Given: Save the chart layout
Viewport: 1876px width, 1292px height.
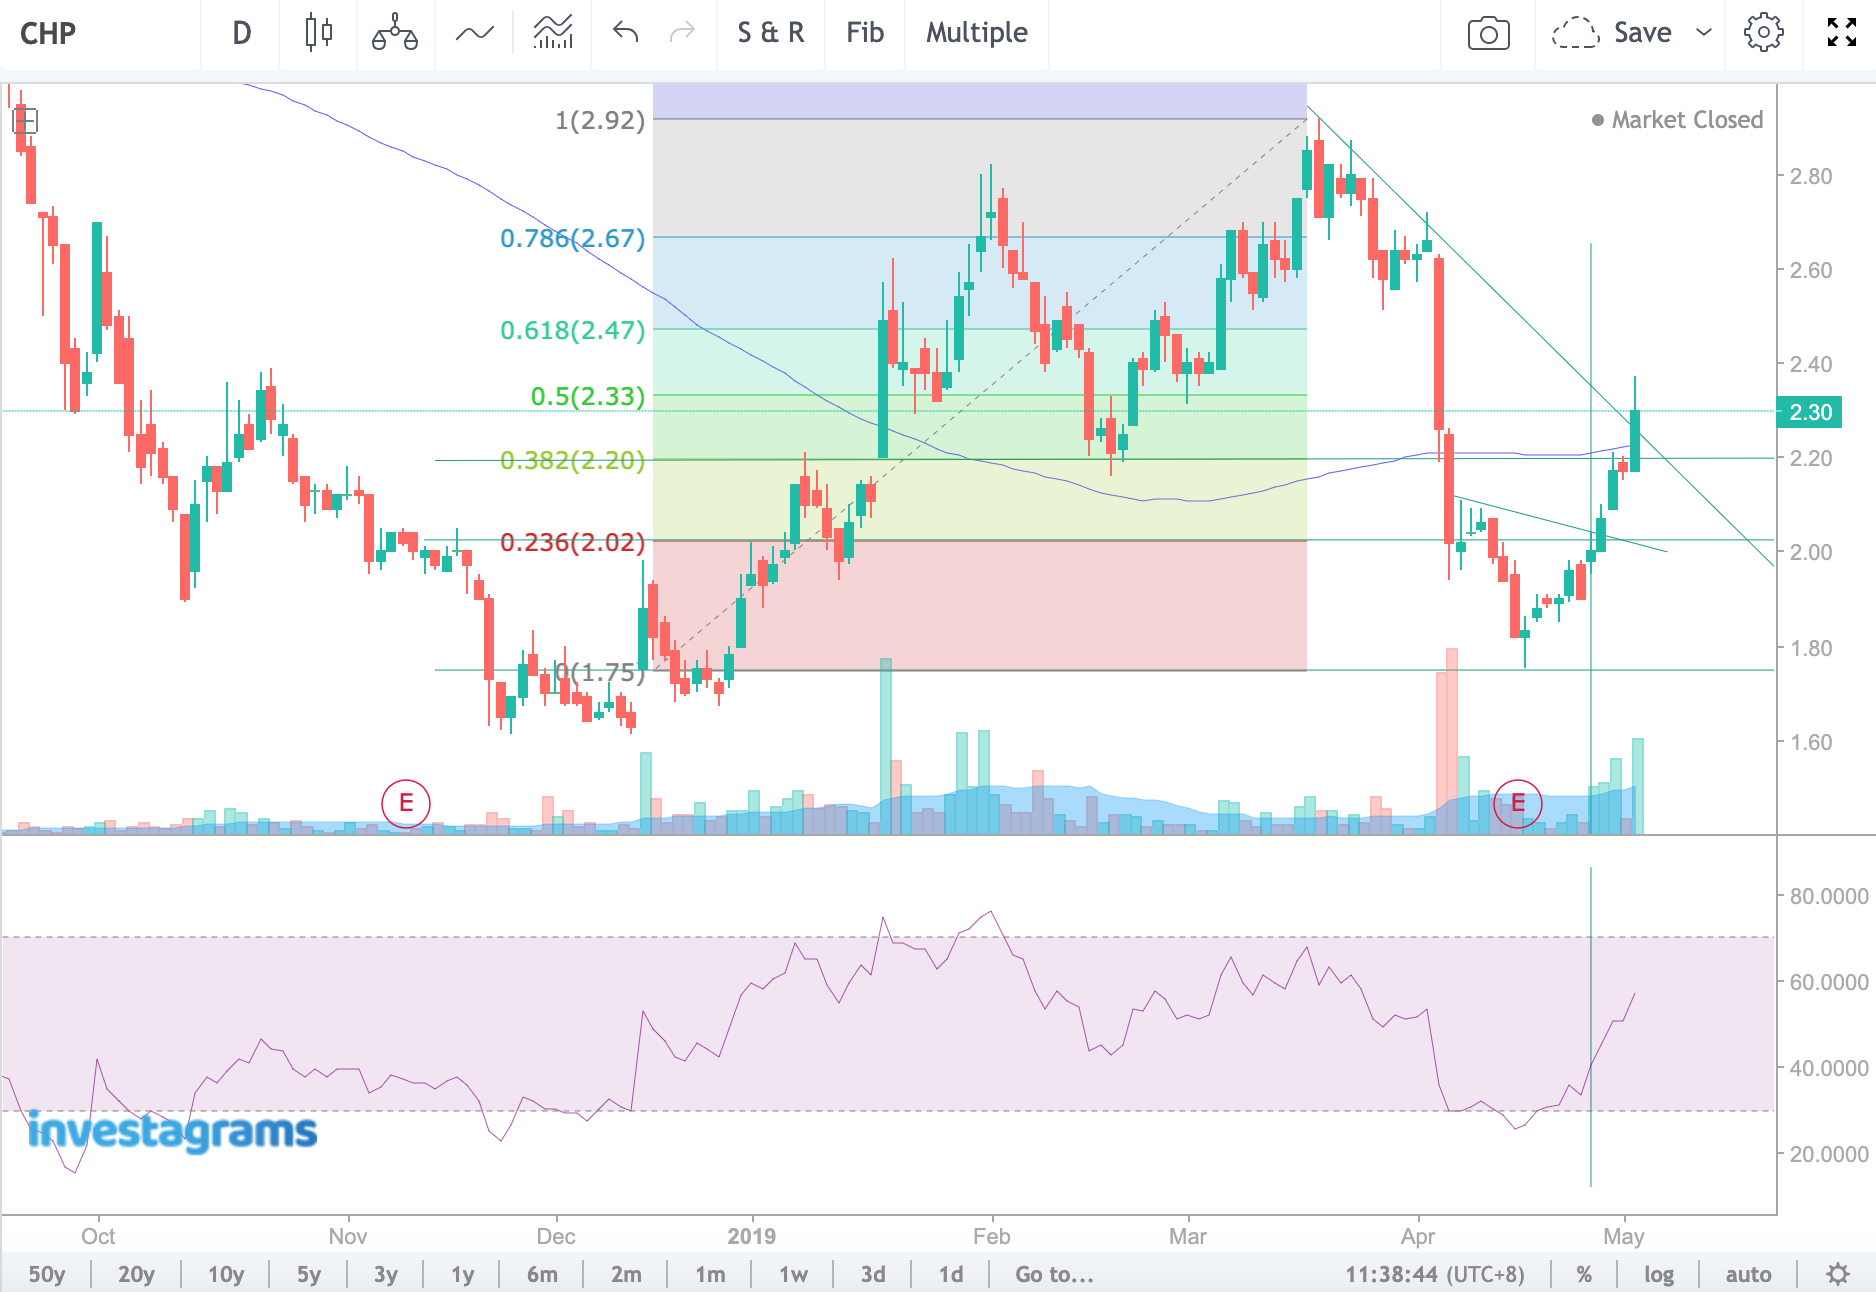Looking at the screenshot, I should point(1612,33).
